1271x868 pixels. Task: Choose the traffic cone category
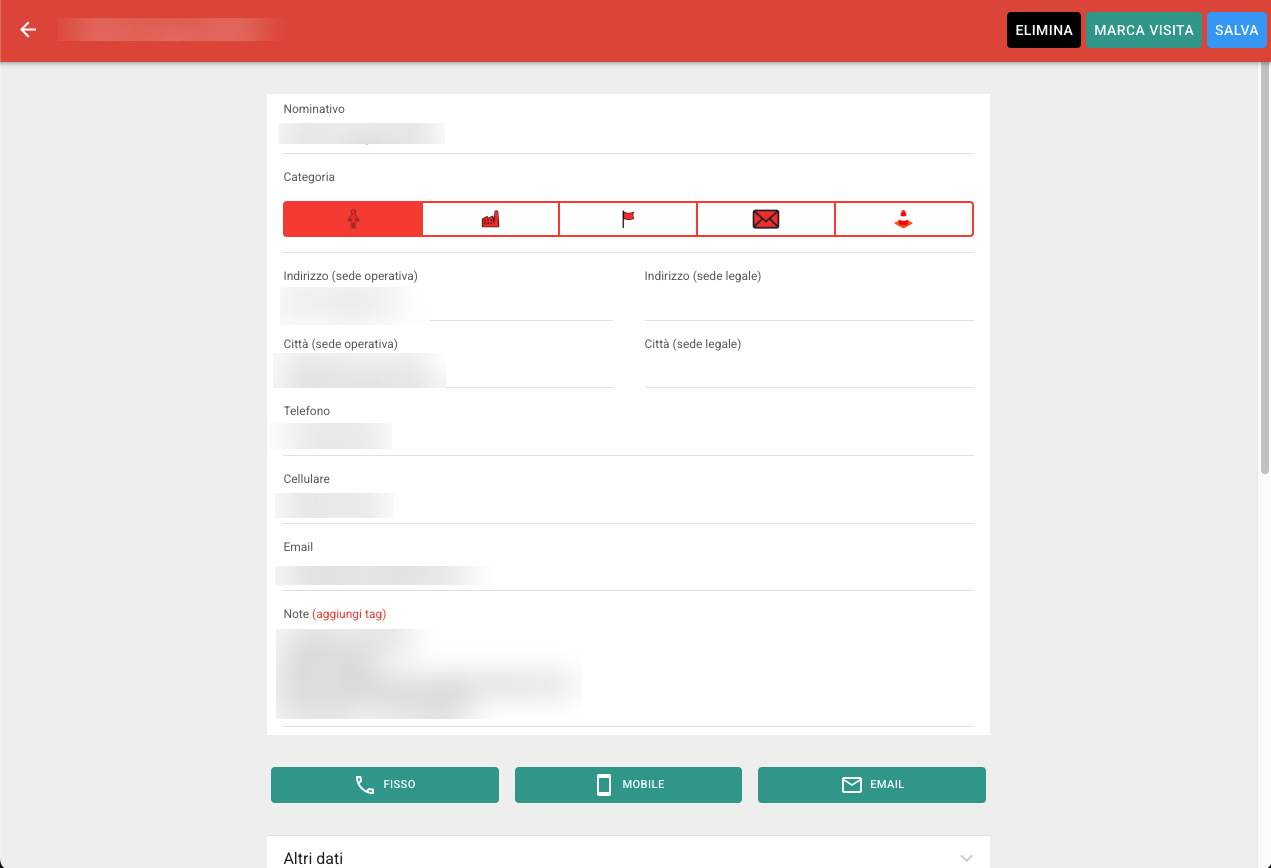point(904,219)
